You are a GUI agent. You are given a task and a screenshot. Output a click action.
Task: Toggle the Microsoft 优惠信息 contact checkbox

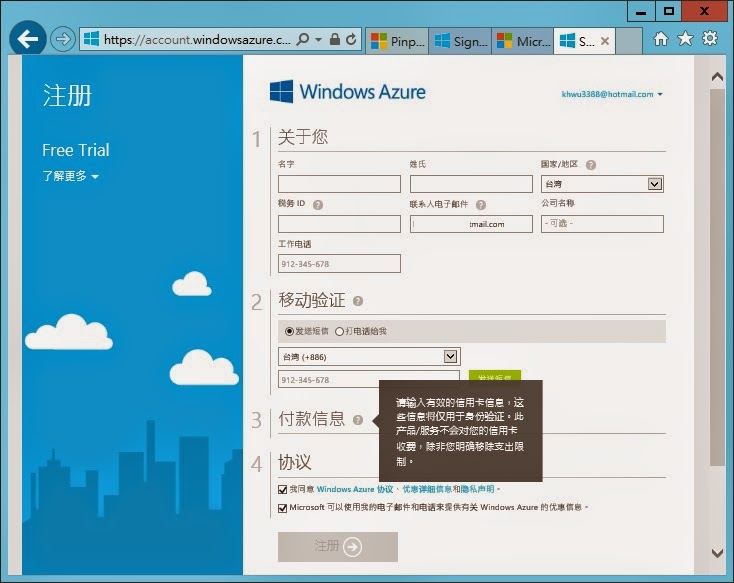point(282,508)
